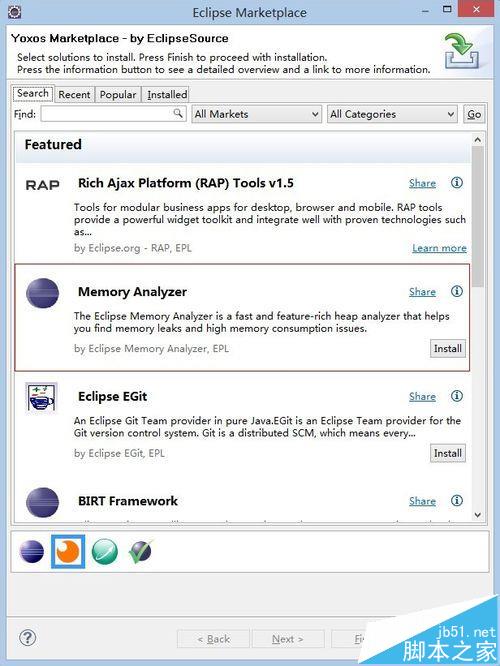
Task: Open the help question mark icon
Action: pyautogui.click(x=28, y=638)
